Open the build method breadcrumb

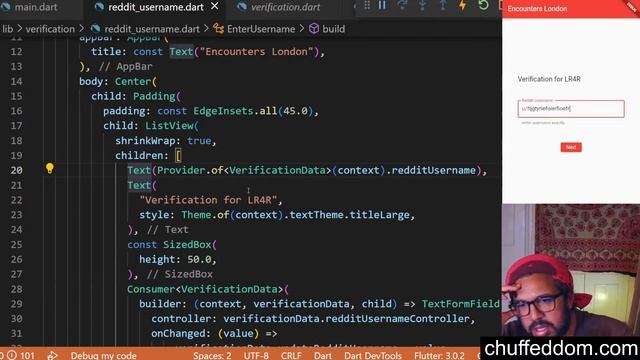point(333,29)
